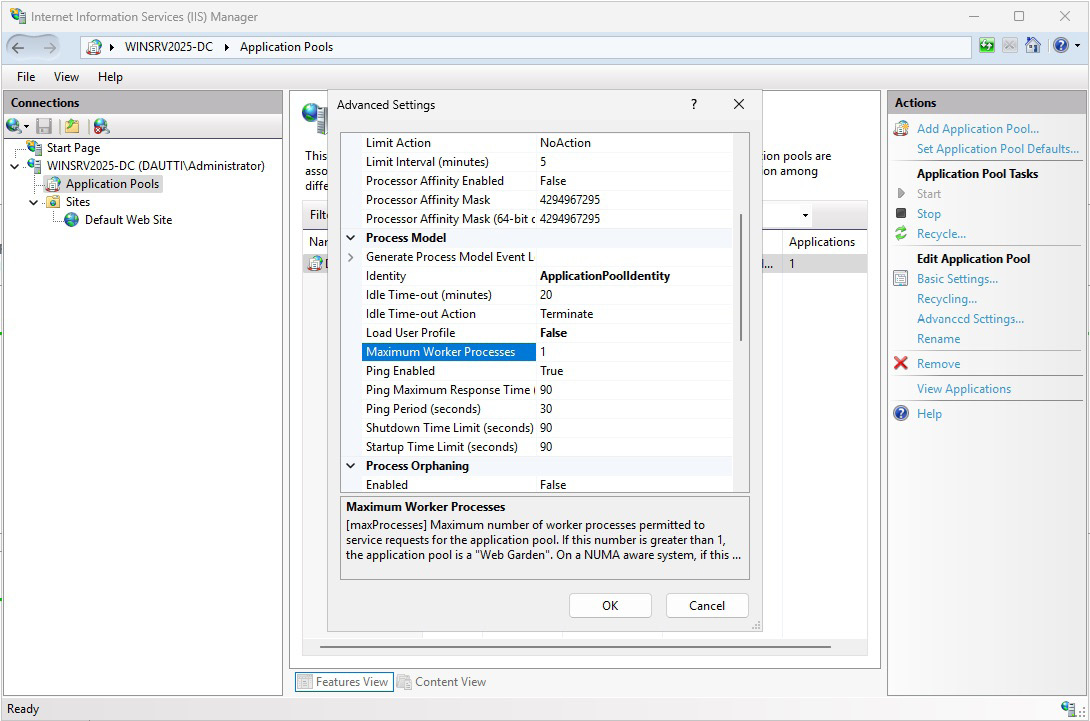Click the Application Pools node icon
Screen dimensions: 1090x721
[x=54, y=184]
